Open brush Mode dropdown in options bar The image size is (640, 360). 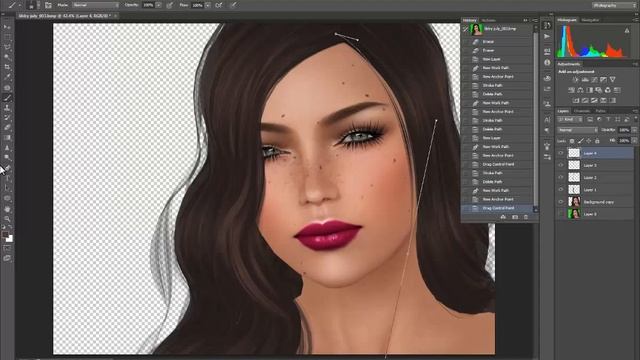tap(96, 5)
